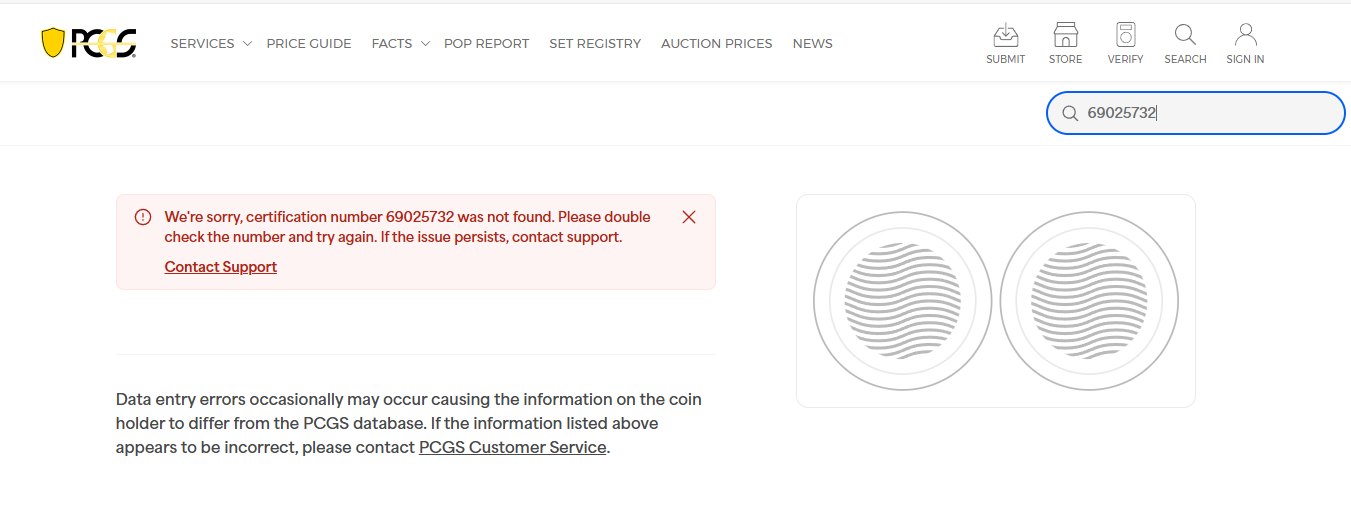Click the red error alert icon
This screenshot has width=1351, height=508.
[x=143, y=217]
